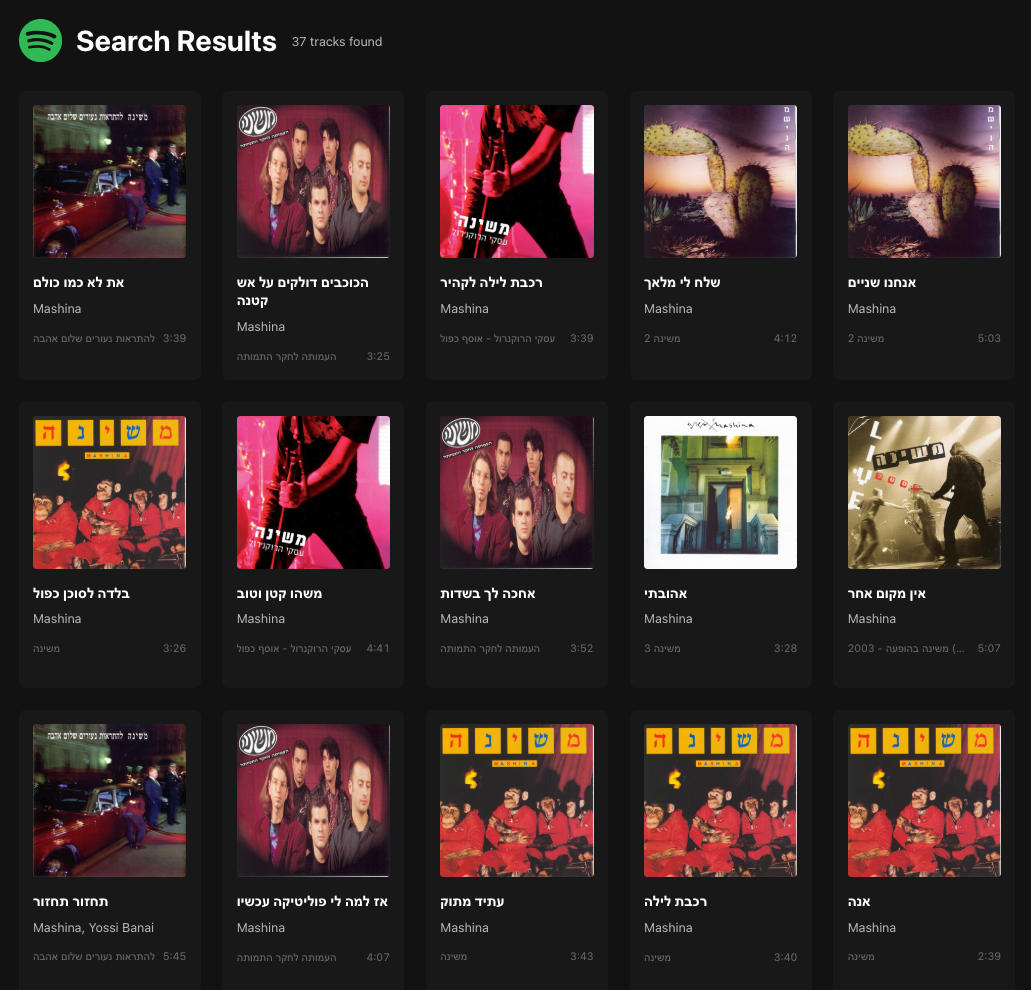Select the title משהו קטן וטוב
1031x990 pixels.
click(x=279, y=594)
